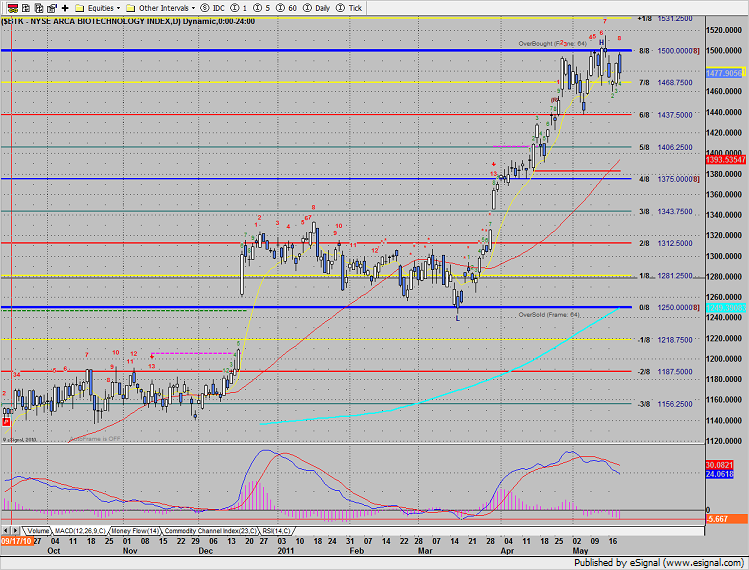The height and width of the screenshot is (570, 749).
Task: Click the fourth toolbar window layout icon
Action: 52,8
